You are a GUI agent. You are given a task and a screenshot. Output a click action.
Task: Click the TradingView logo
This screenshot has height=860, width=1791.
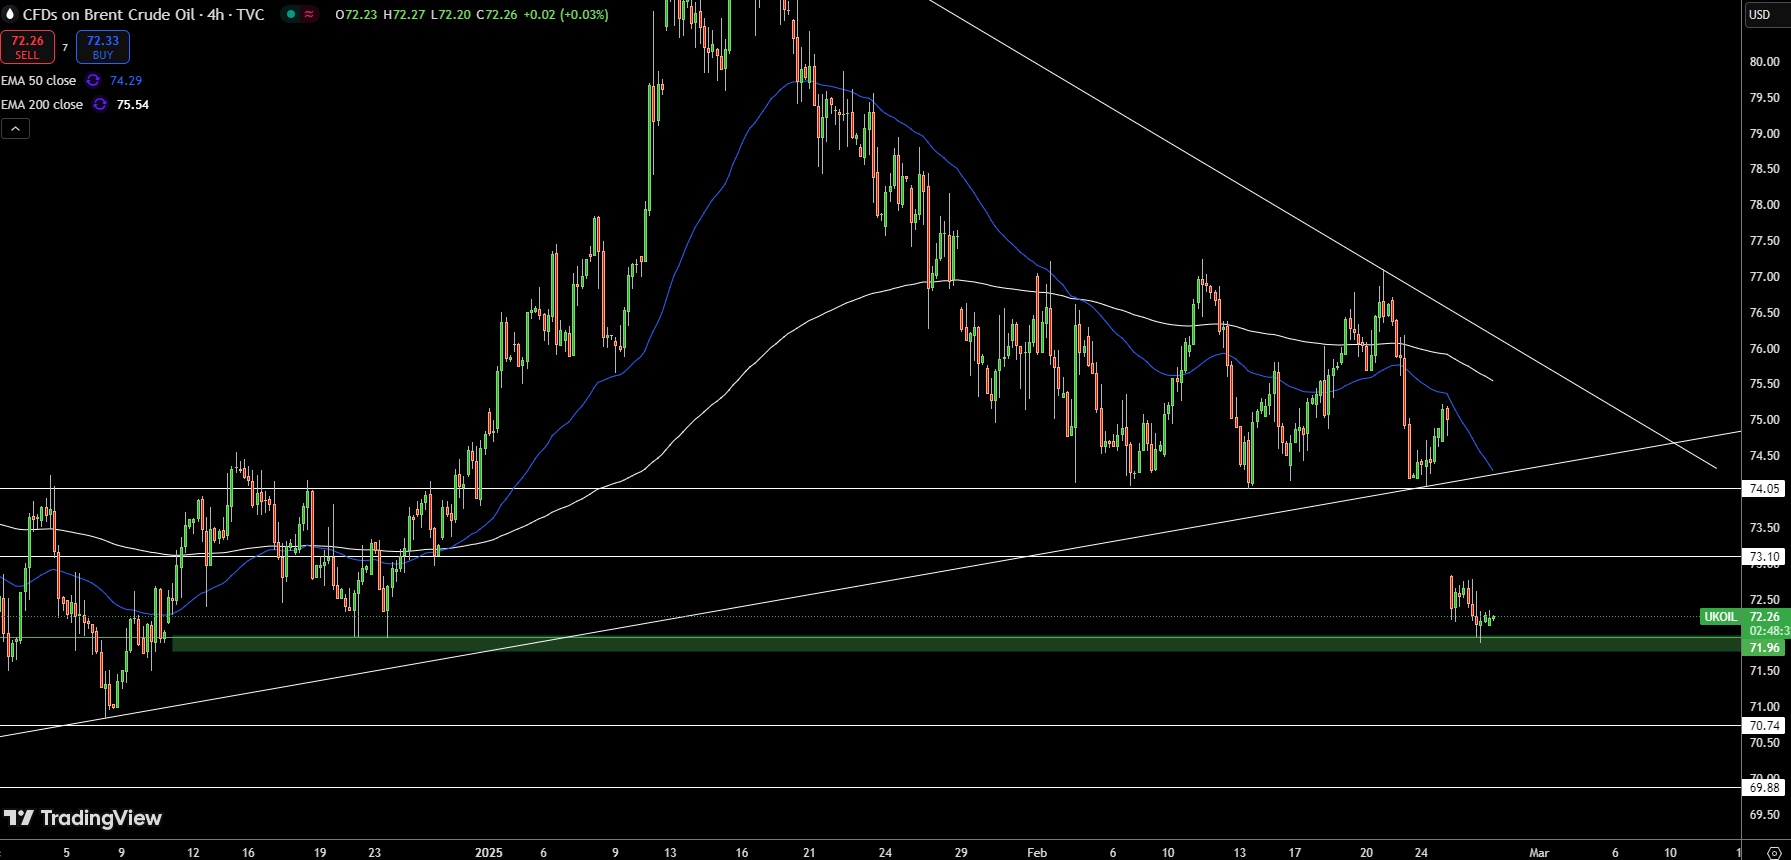(83, 818)
